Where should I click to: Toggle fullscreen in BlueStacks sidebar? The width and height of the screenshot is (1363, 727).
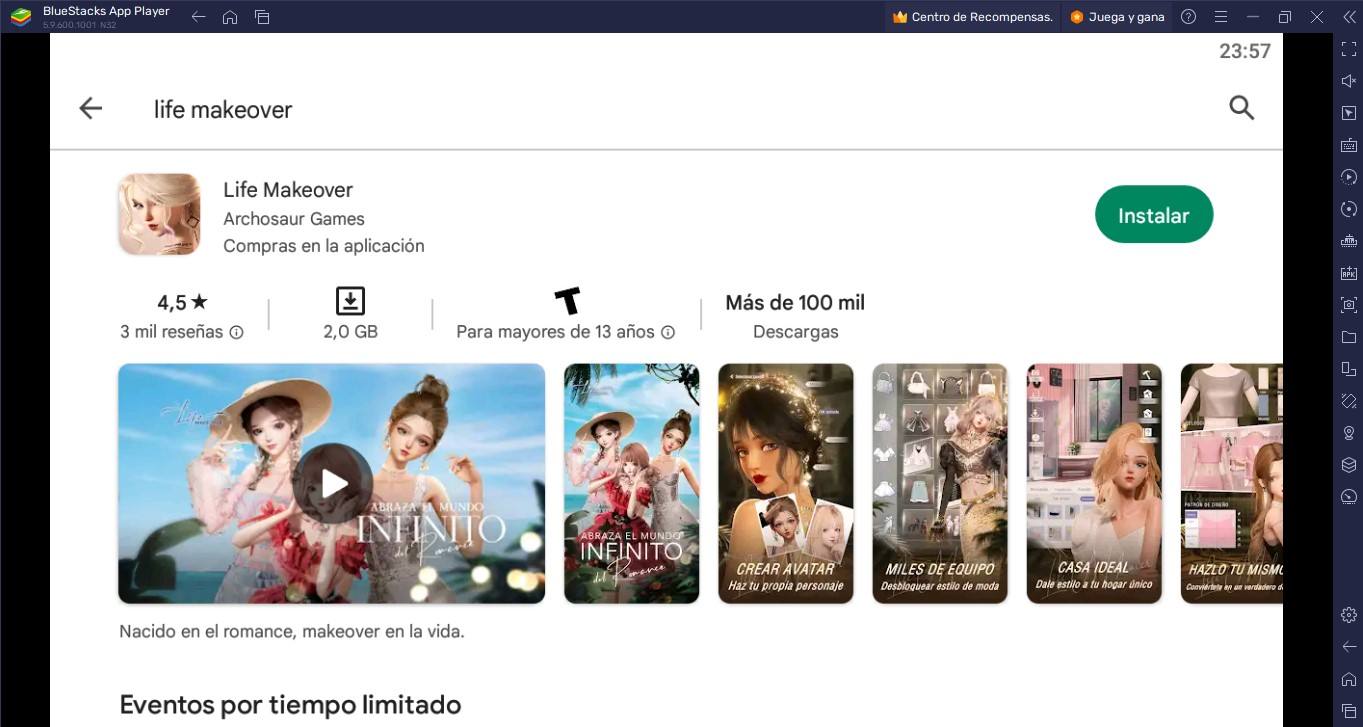click(1348, 49)
